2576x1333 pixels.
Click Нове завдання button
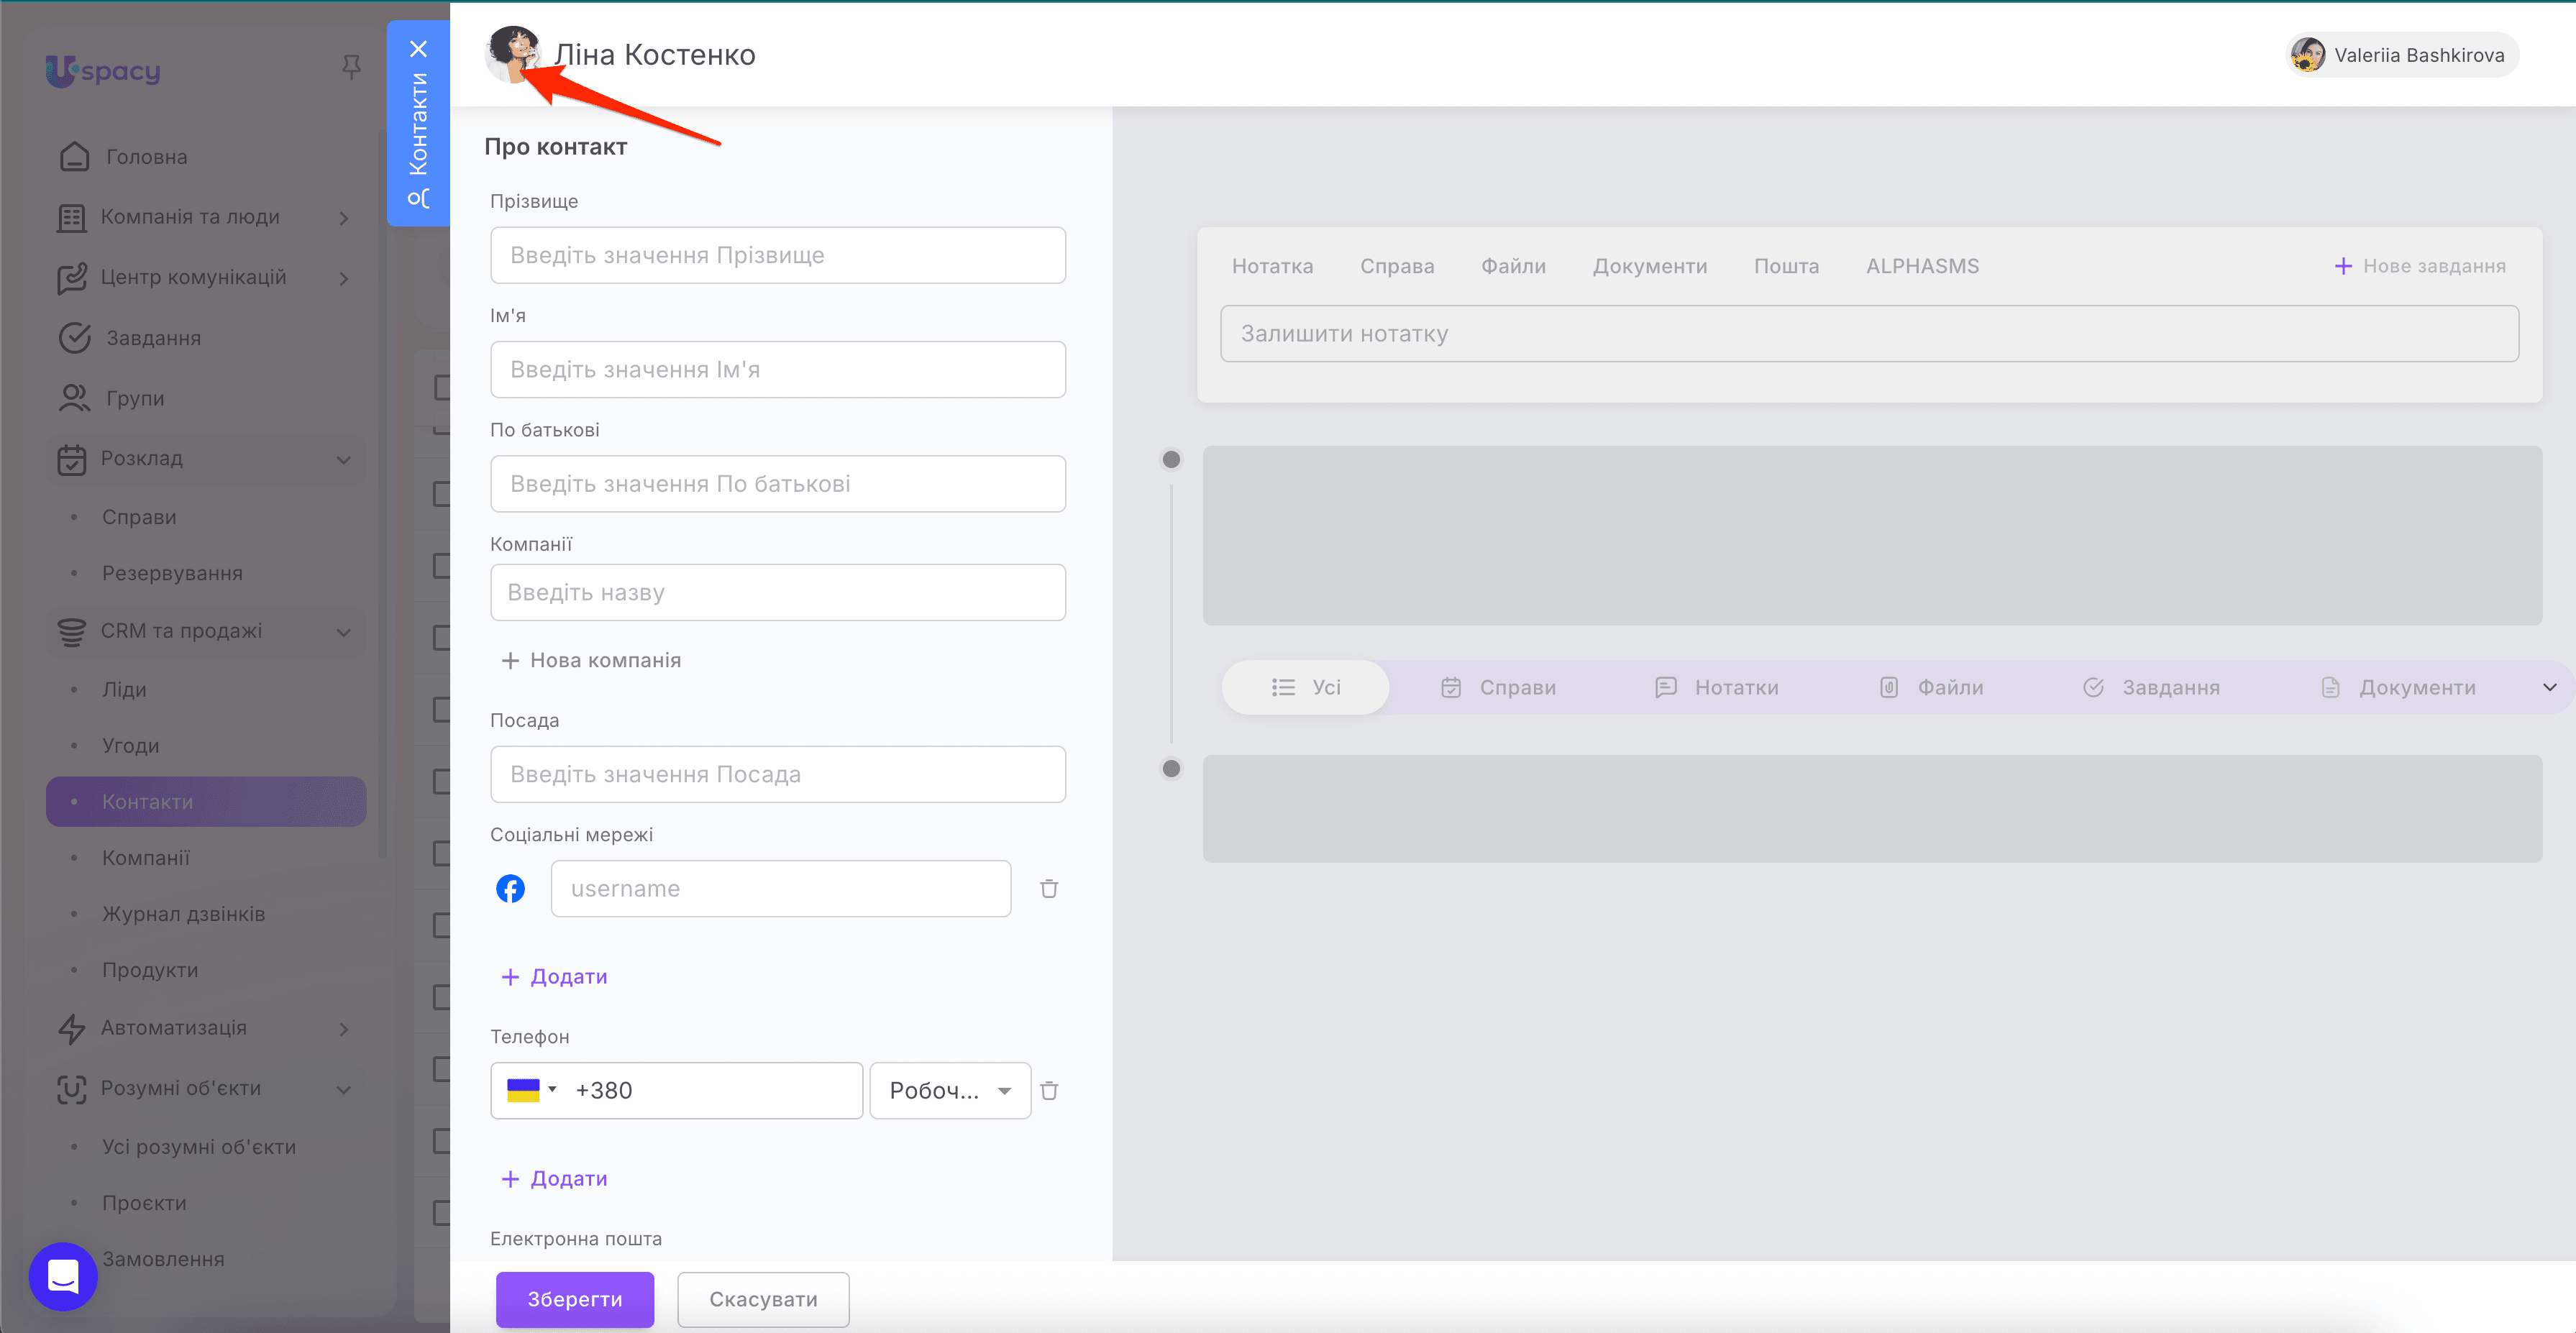(x=2419, y=266)
